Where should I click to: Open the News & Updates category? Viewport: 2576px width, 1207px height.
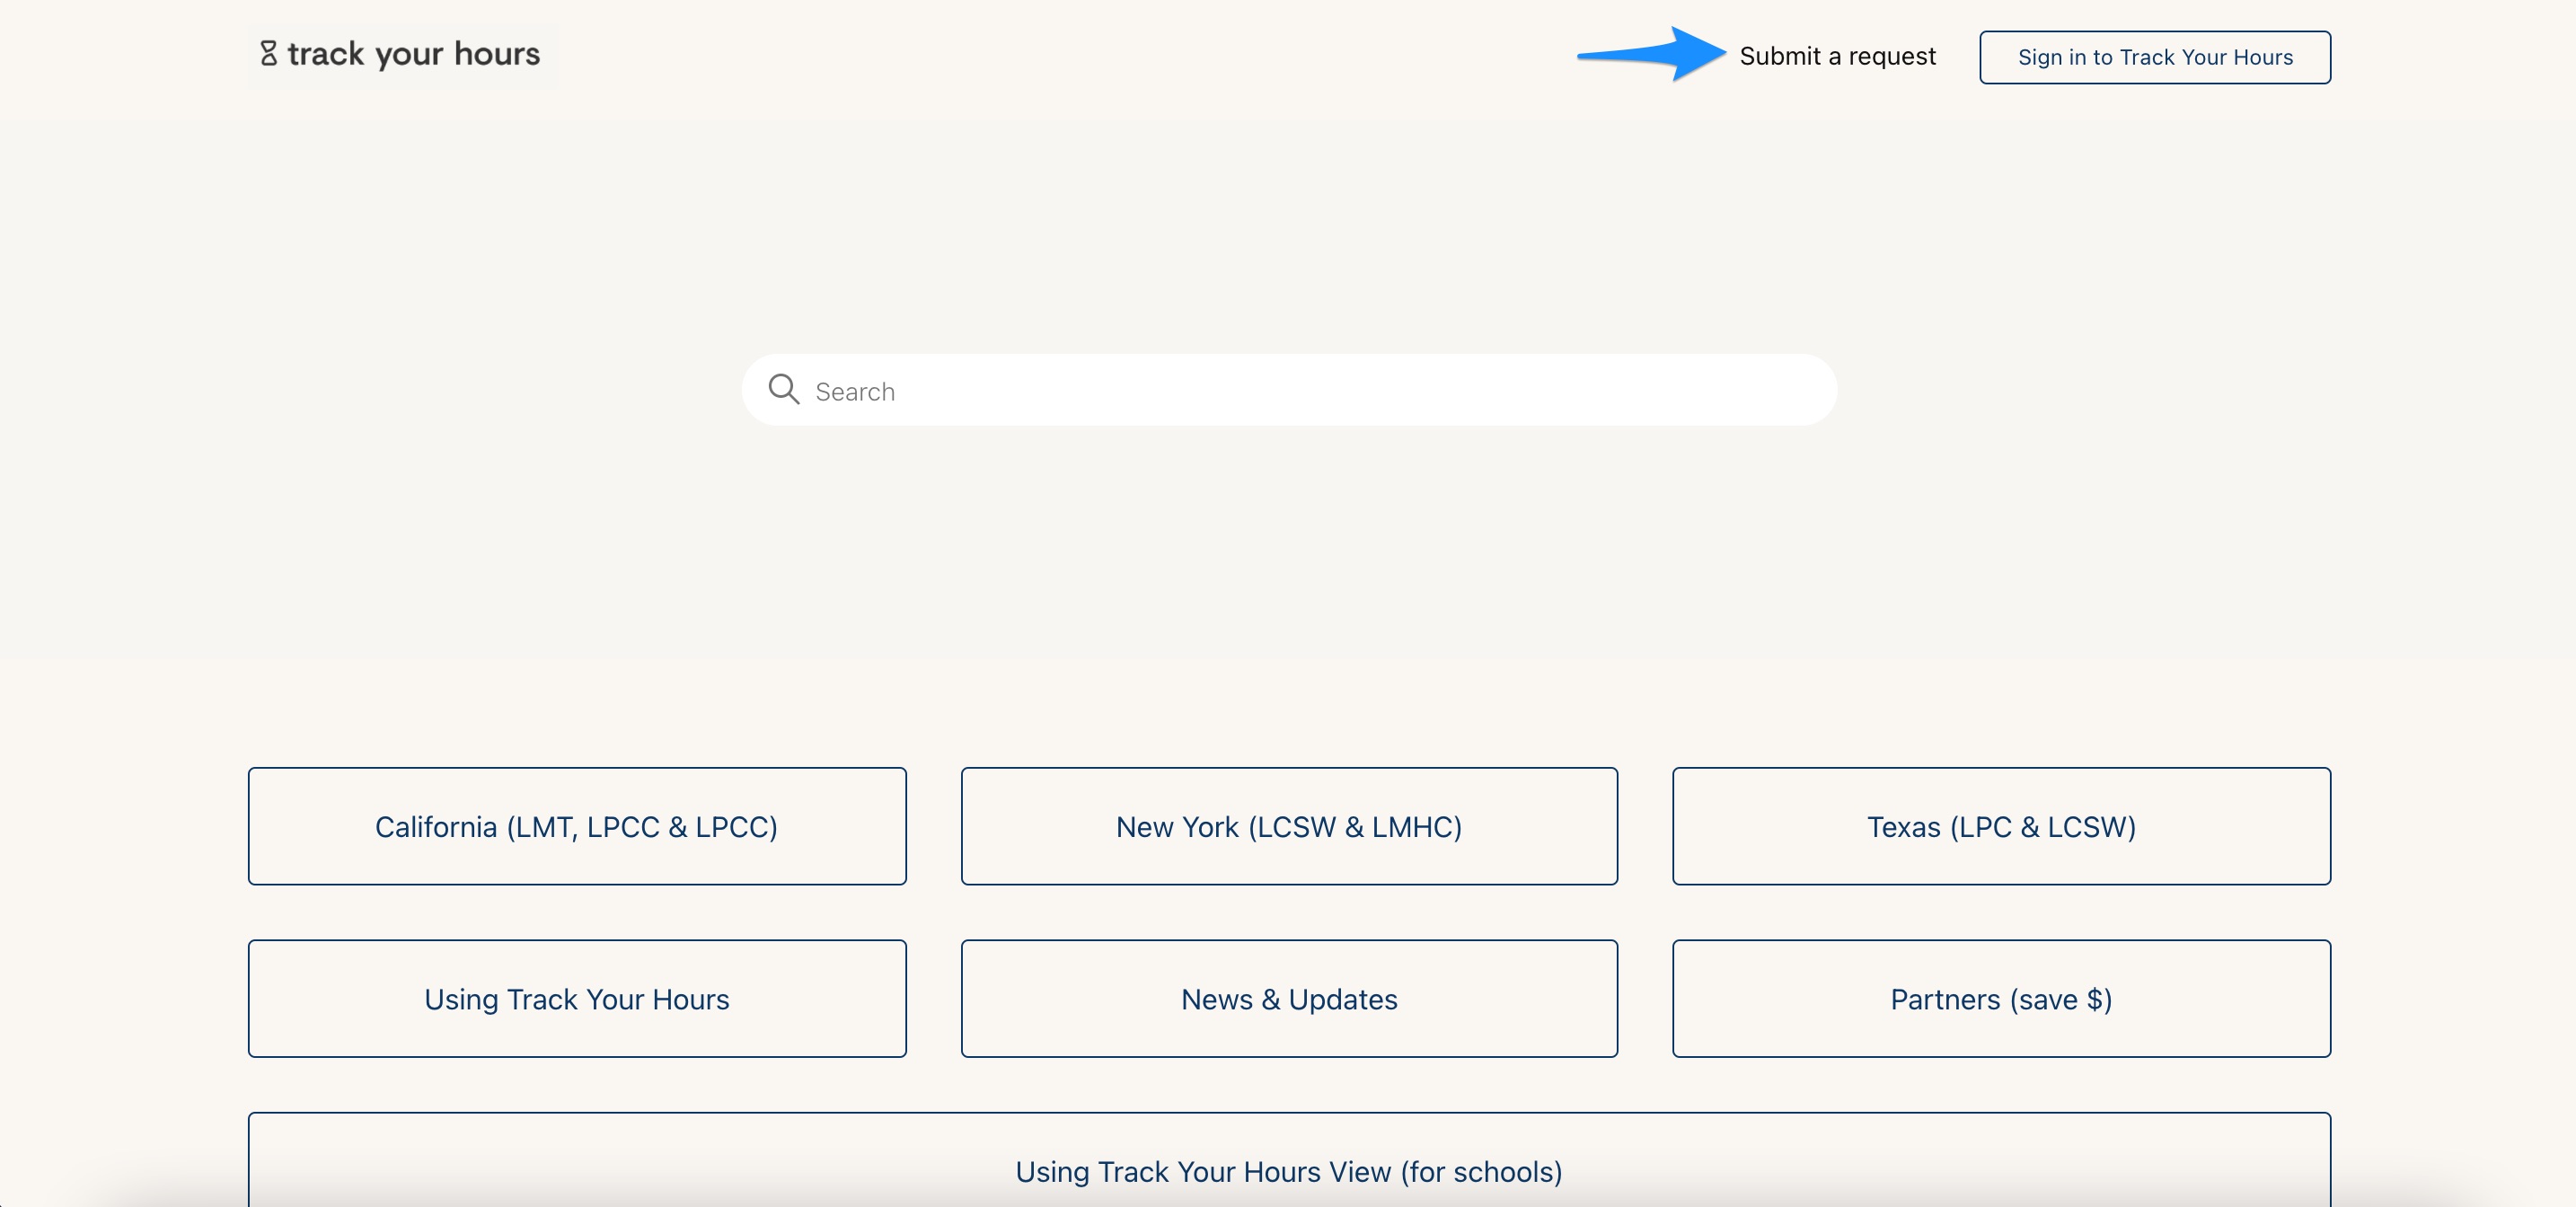pyautogui.click(x=1289, y=998)
